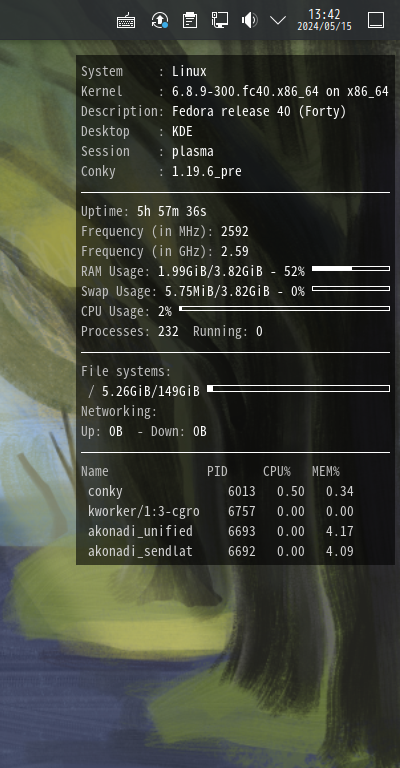Click the Swap usage progress bar

tap(351, 288)
